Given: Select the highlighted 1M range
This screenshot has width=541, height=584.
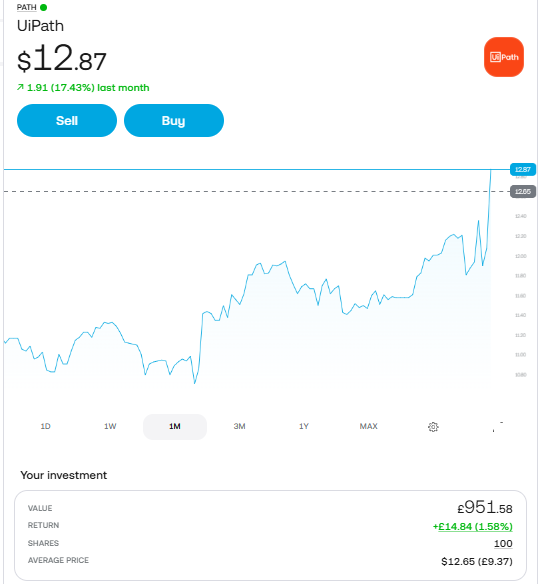Looking at the screenshot, I should pyautogui.click(x=175, y=426).
